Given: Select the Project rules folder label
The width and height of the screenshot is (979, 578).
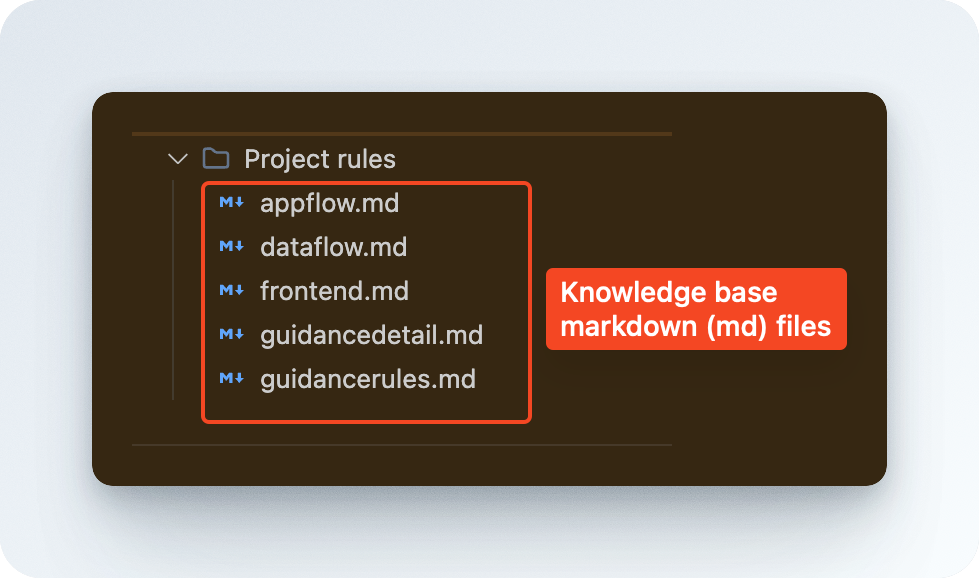Looking at the screenshot, I should coord(320,159).
